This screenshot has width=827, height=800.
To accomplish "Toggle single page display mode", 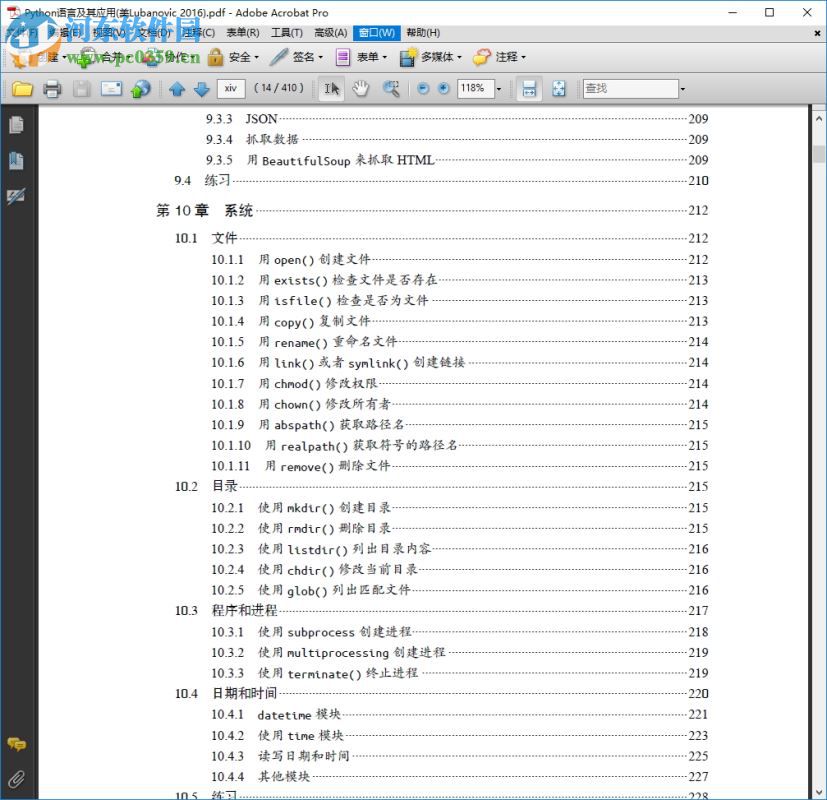I will pos(528,89).
